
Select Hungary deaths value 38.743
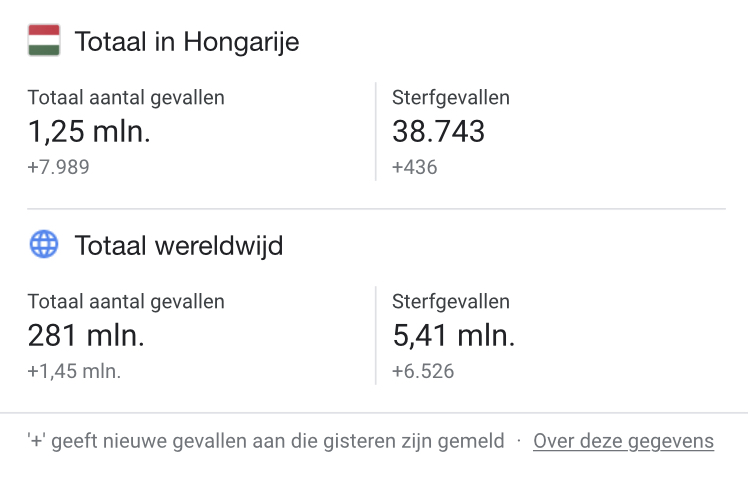[439, 132]
